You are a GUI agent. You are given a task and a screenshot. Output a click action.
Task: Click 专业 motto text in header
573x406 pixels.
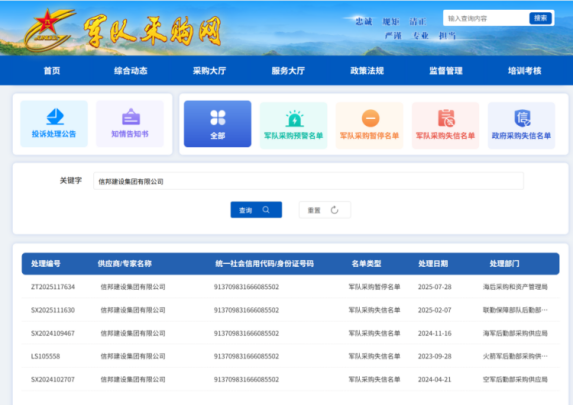(x=420, y=35)
